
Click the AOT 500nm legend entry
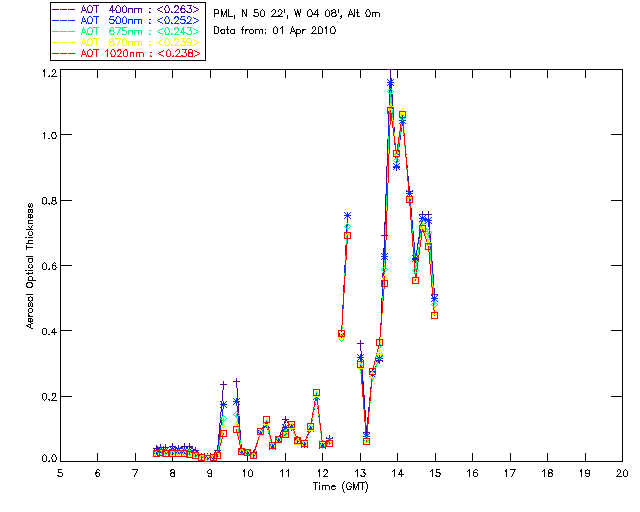click(x=126, y=20)
